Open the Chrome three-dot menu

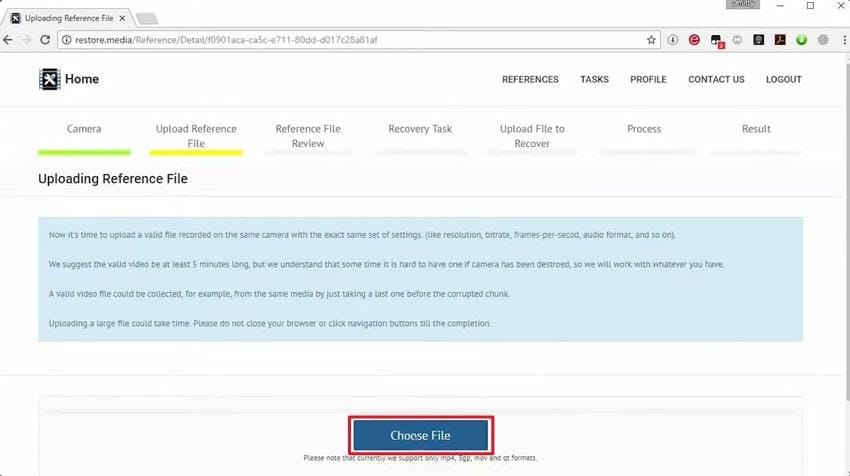[843, 40]
